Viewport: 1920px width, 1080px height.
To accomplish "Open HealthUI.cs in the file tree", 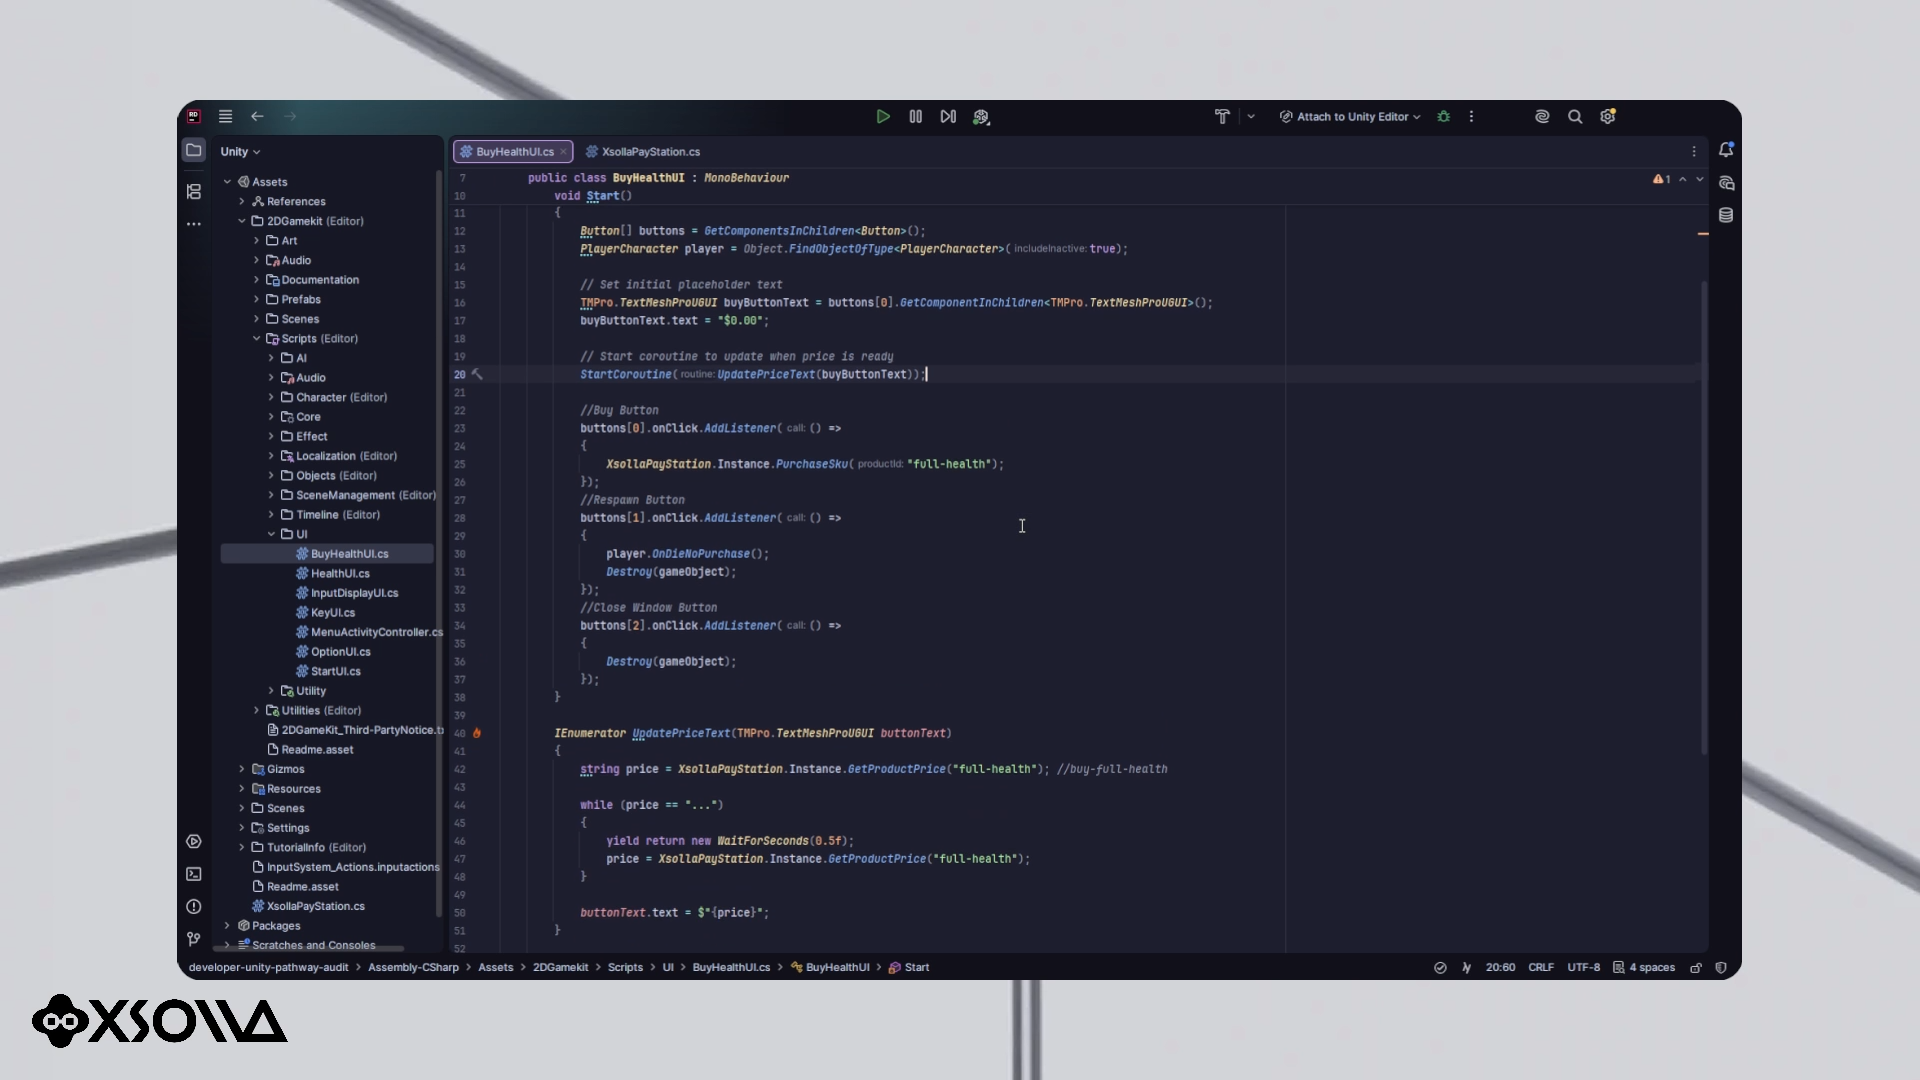I will (340, 574).
